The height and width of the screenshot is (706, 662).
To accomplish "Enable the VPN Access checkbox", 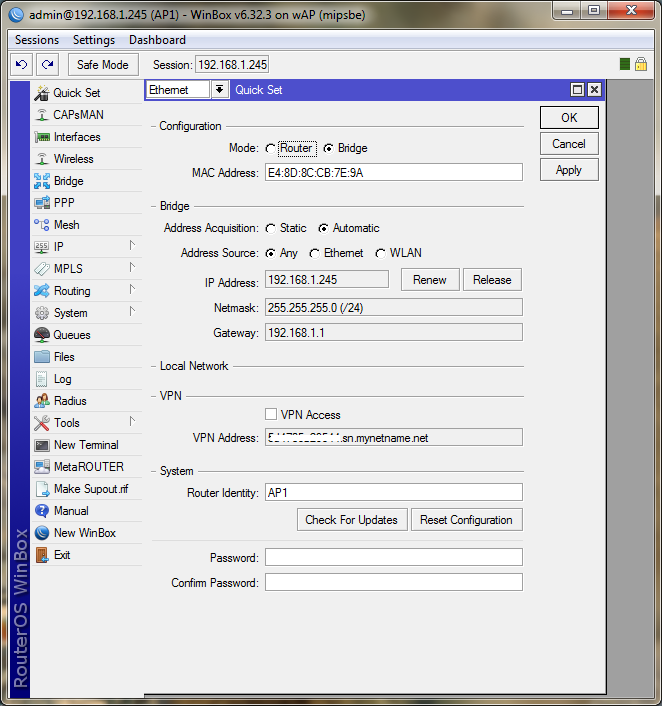I will tap(271, 414).
